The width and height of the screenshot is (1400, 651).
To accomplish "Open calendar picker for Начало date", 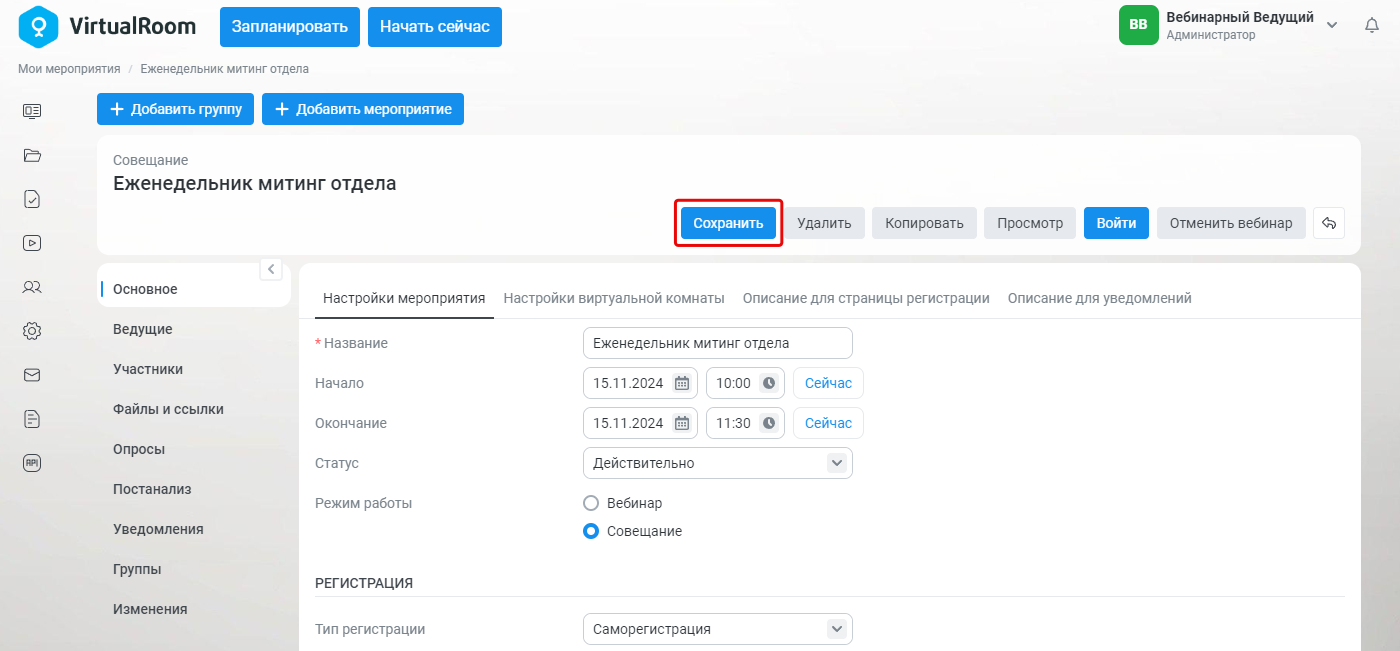I will pos(682,383).
